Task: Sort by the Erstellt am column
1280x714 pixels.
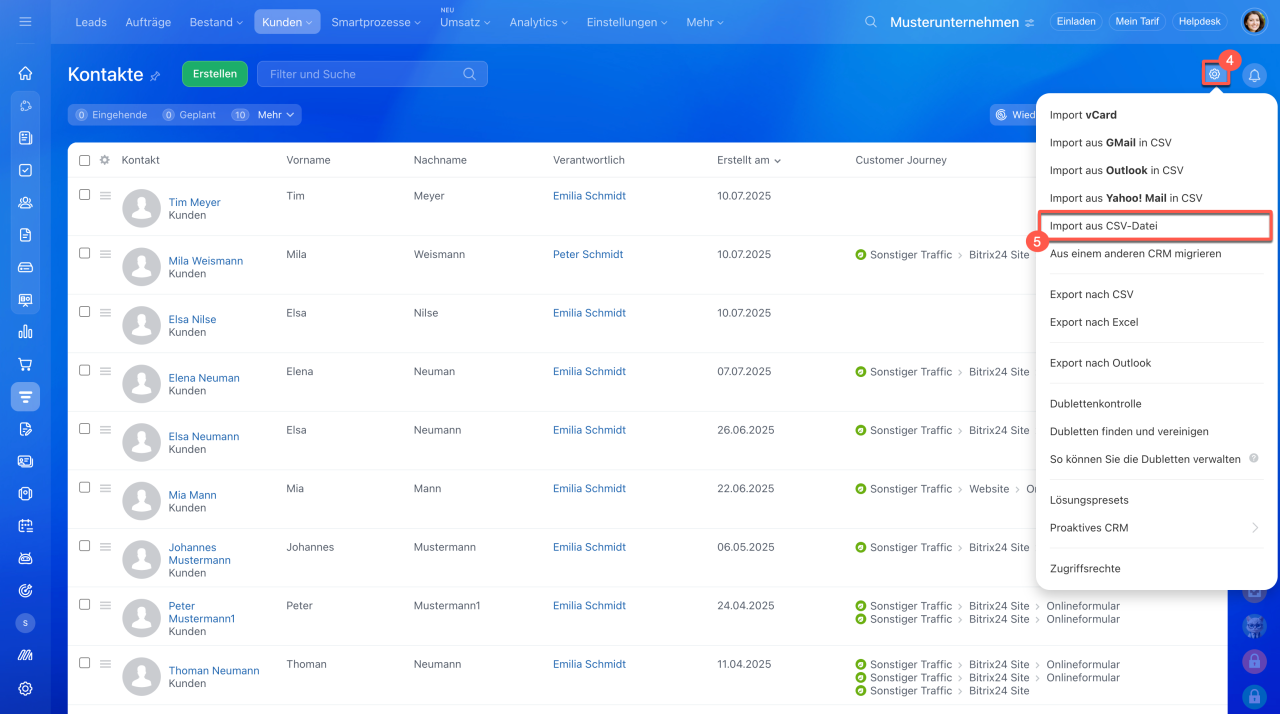Action: coord(749,160)
